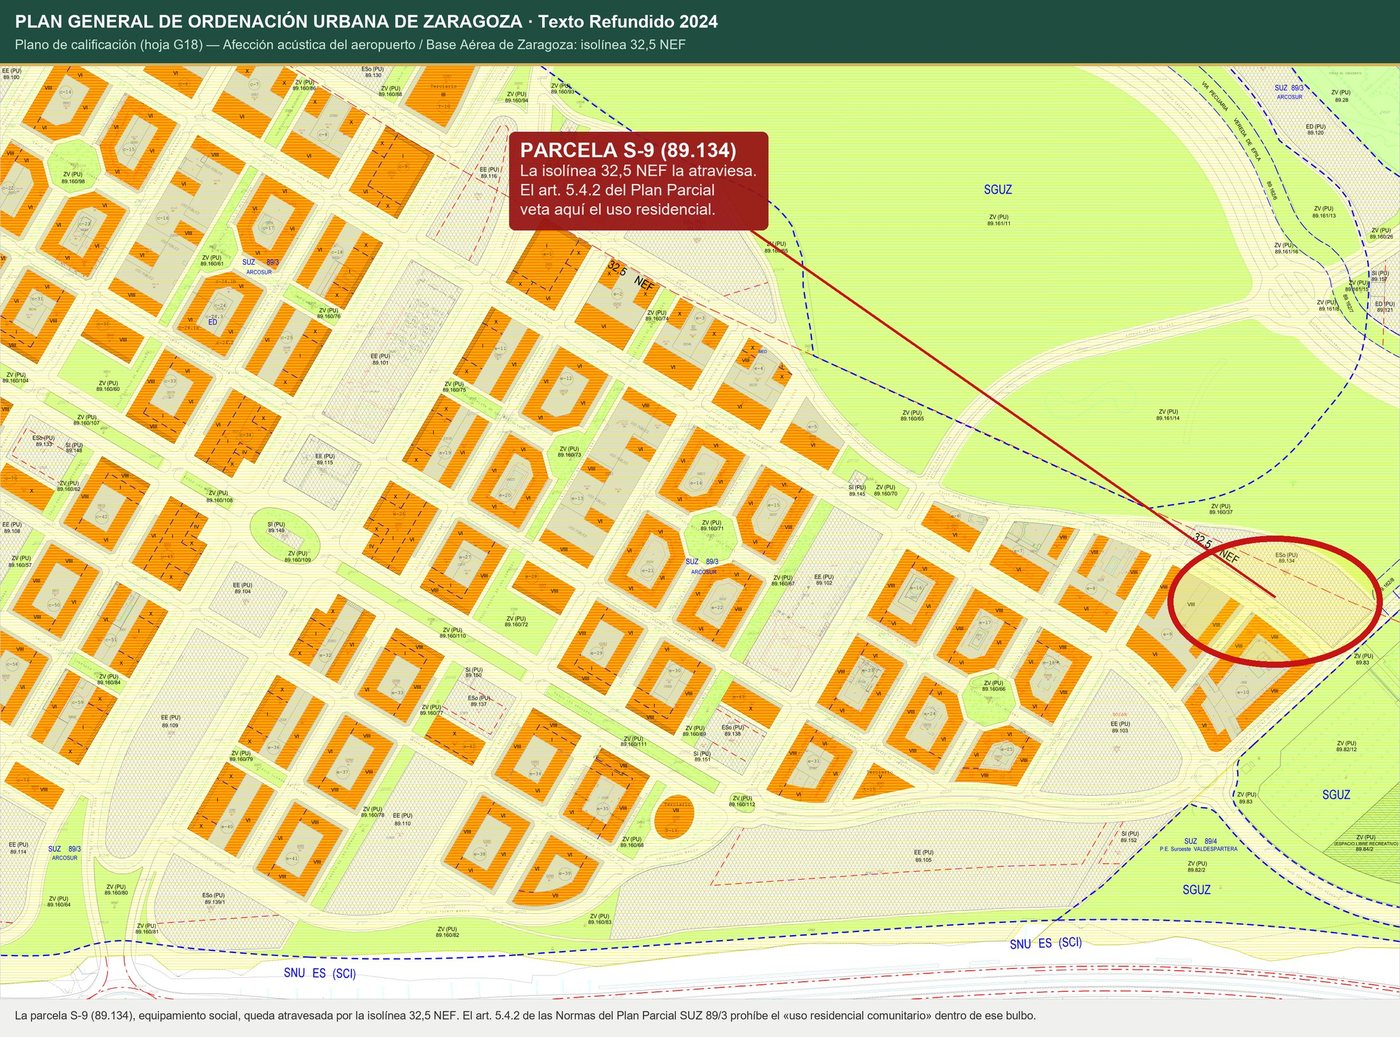This screenshot has width=1400, height=1037.
Task: Click the footer caption about parcela S-9
Action: pos(525,1015)
